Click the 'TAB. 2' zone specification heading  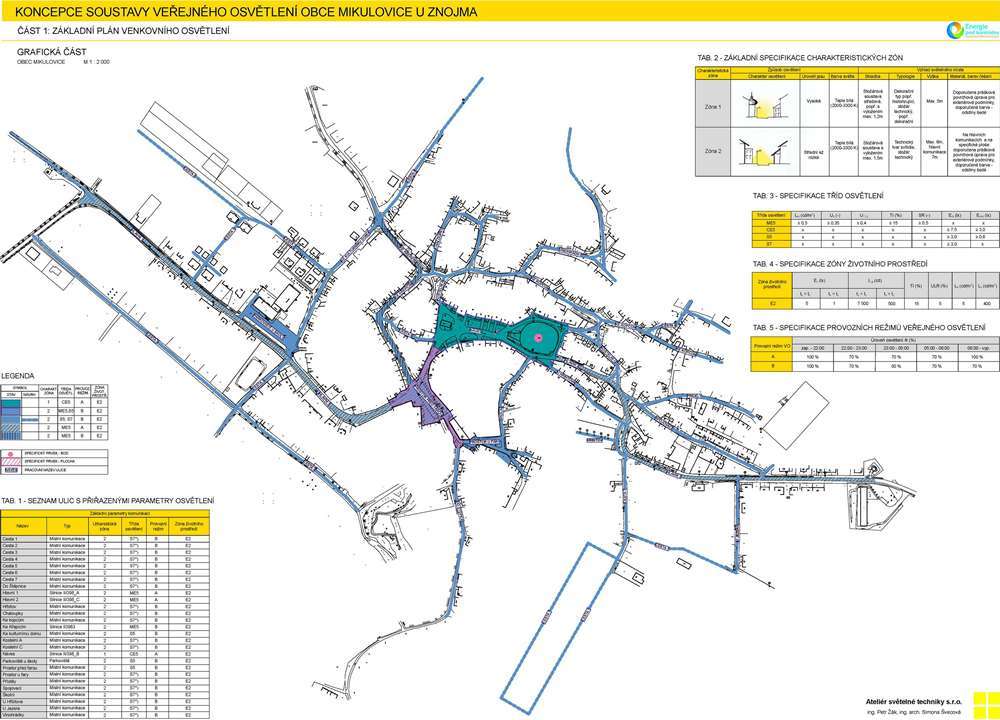point(793,59)
